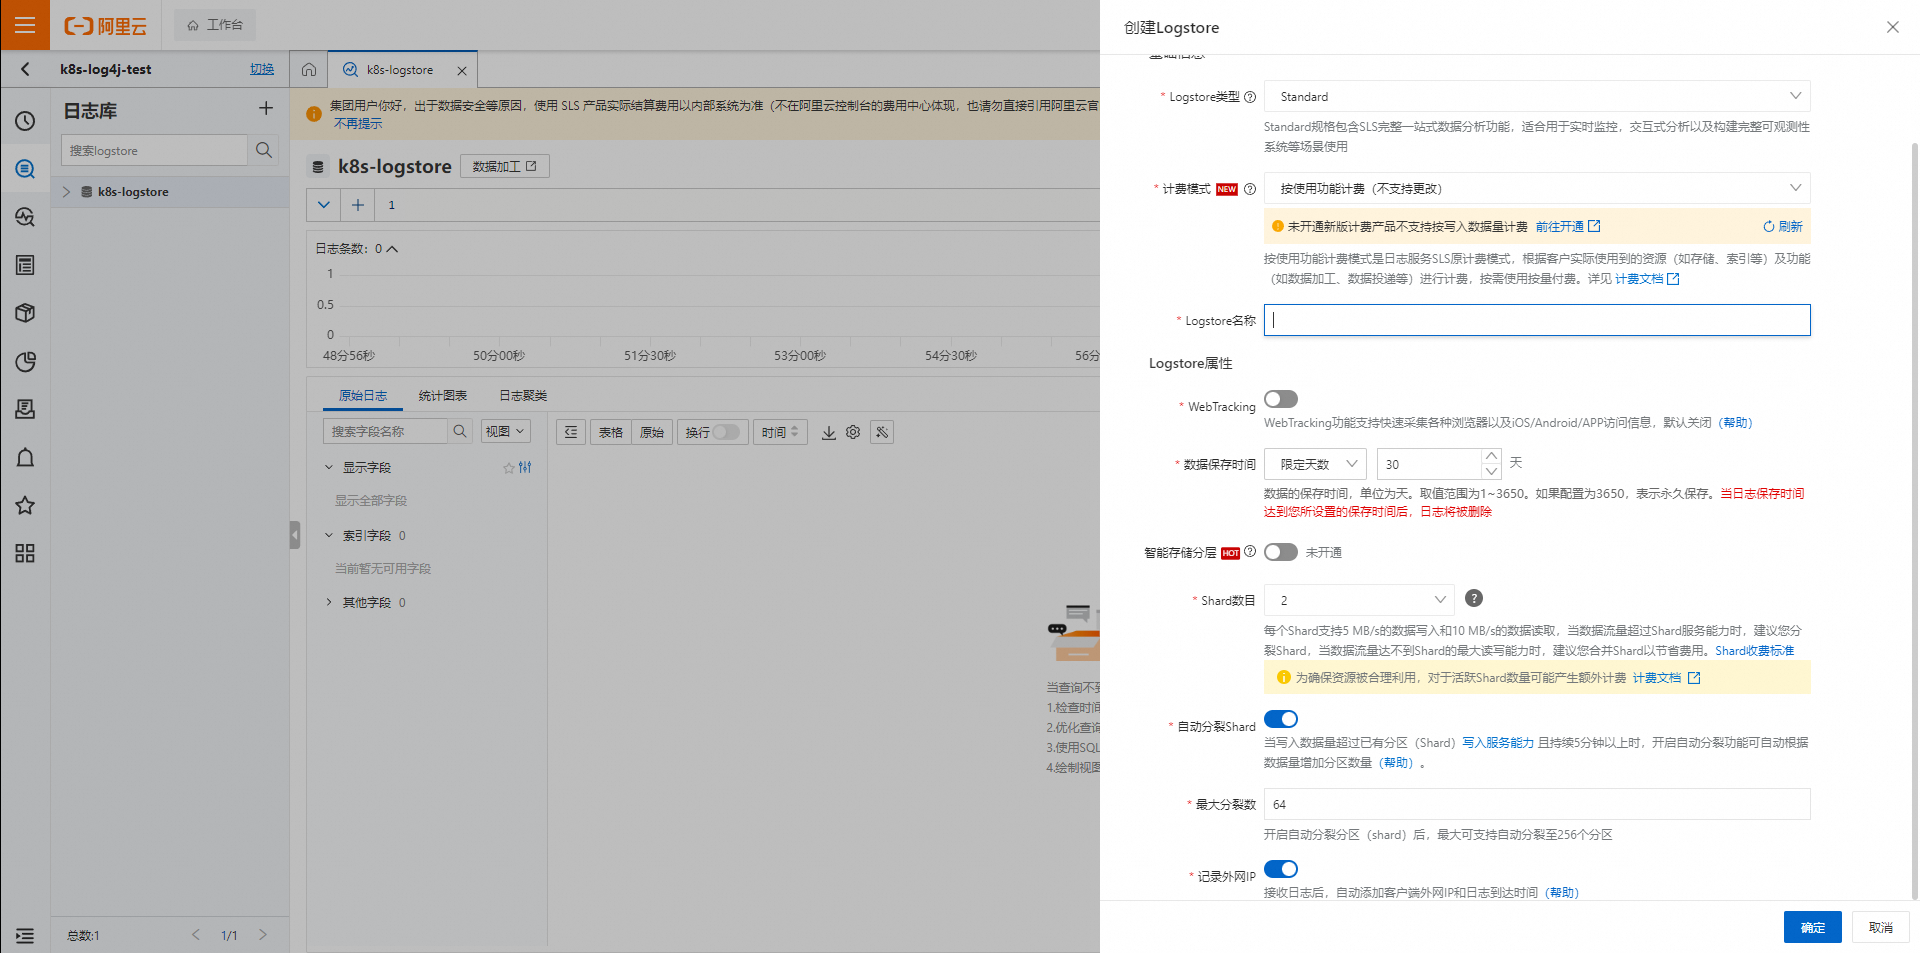Expand the 其他字段 section
The height and width of the screenshot is (953, 1920).
329,602
